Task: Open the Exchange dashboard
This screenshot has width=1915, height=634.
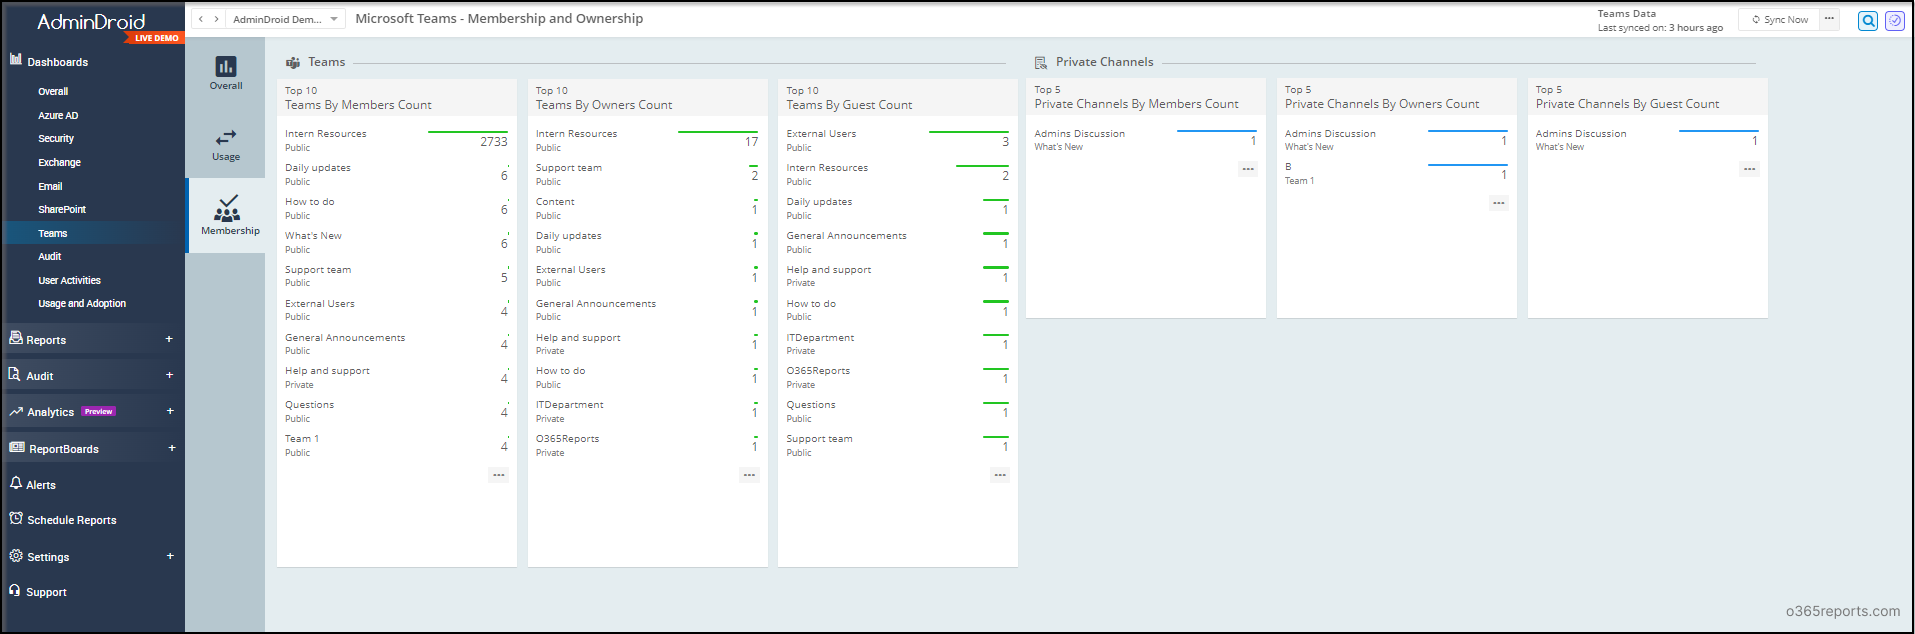Action: pos(59,162)
